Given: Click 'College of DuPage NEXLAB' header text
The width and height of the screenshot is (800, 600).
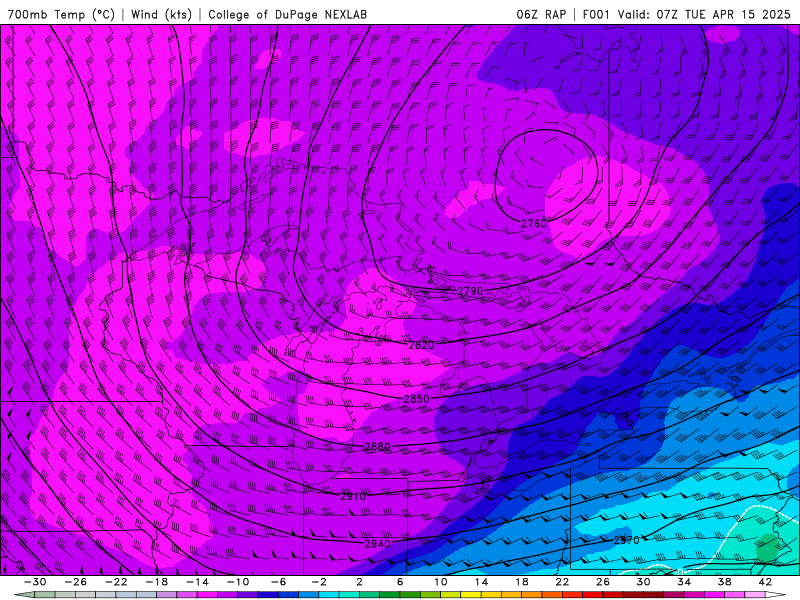Looking at the screenshot, I should point(287,14).
